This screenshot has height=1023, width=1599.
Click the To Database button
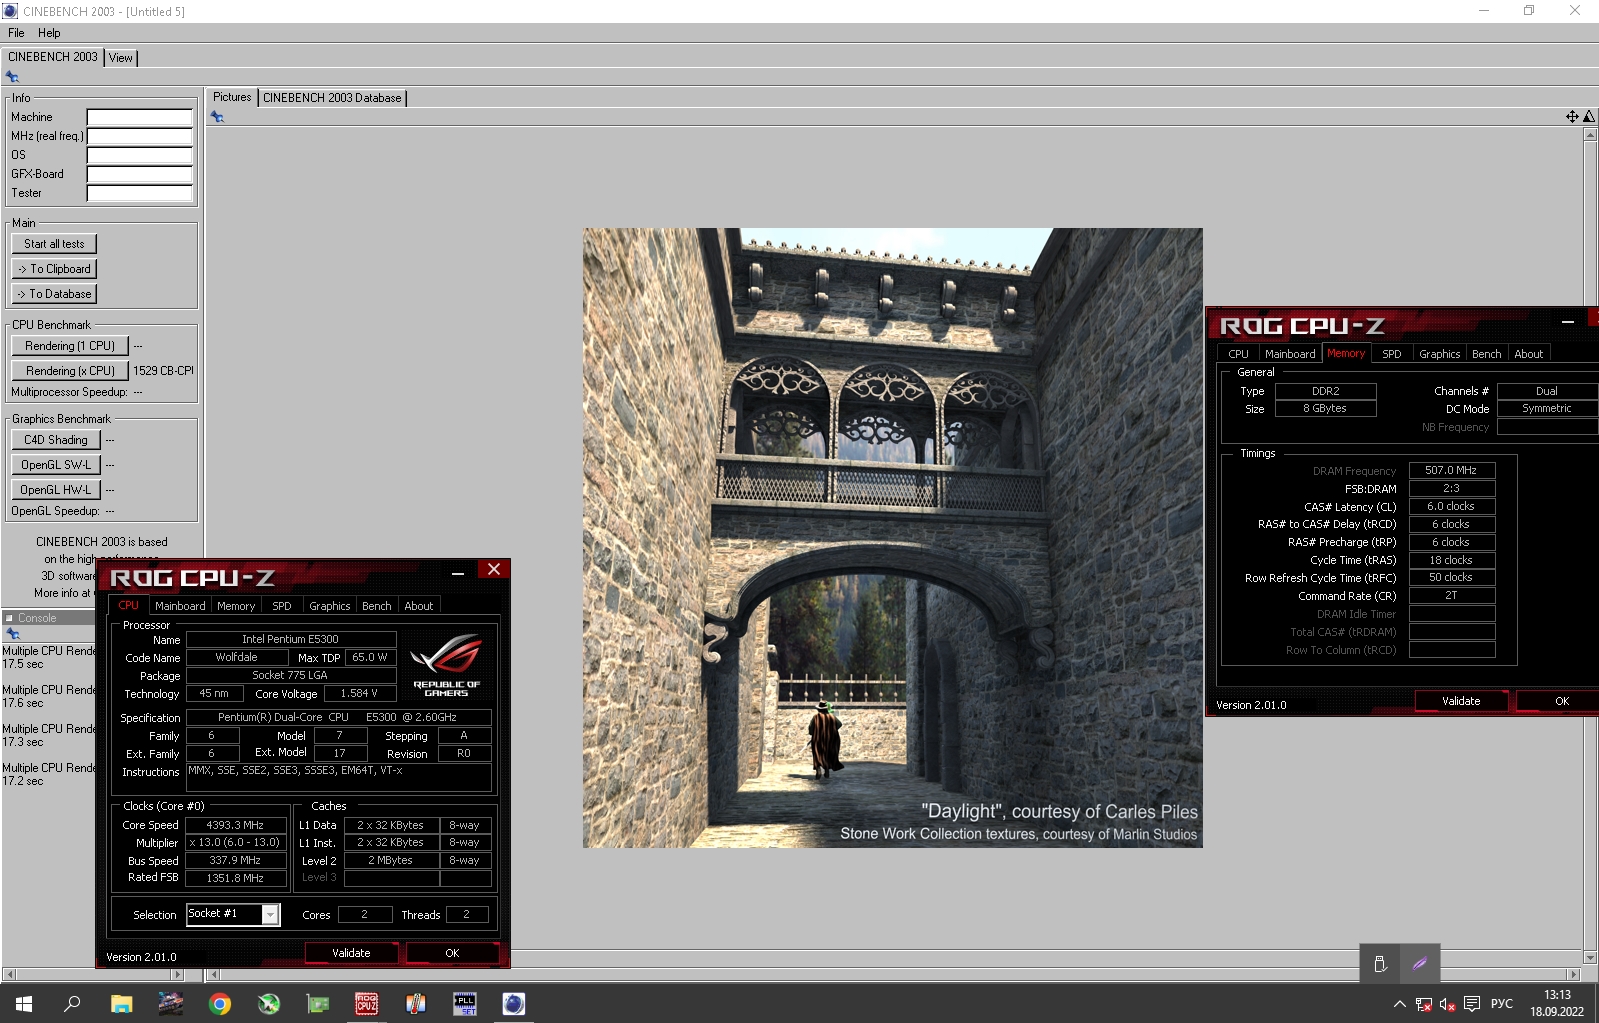[54, 294]
